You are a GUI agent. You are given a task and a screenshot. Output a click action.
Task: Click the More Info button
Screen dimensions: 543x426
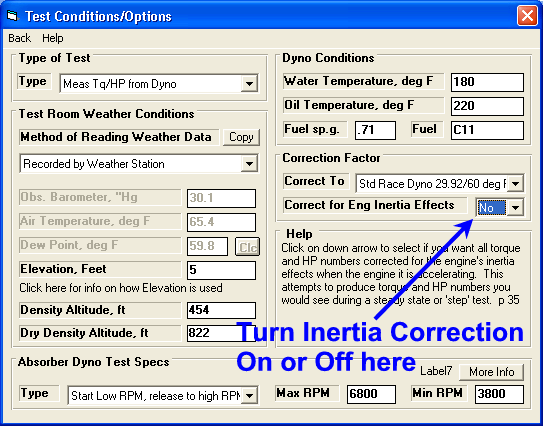491,372
